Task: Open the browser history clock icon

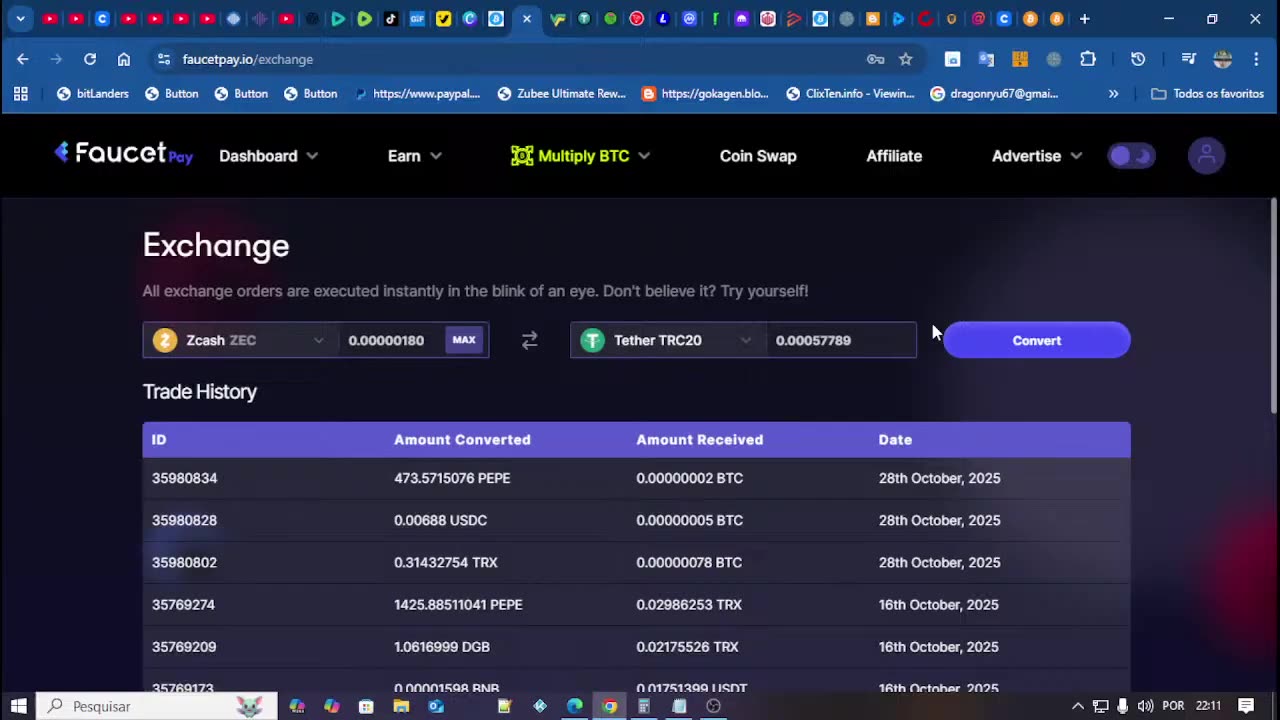Action: [x=1138, y=59]
